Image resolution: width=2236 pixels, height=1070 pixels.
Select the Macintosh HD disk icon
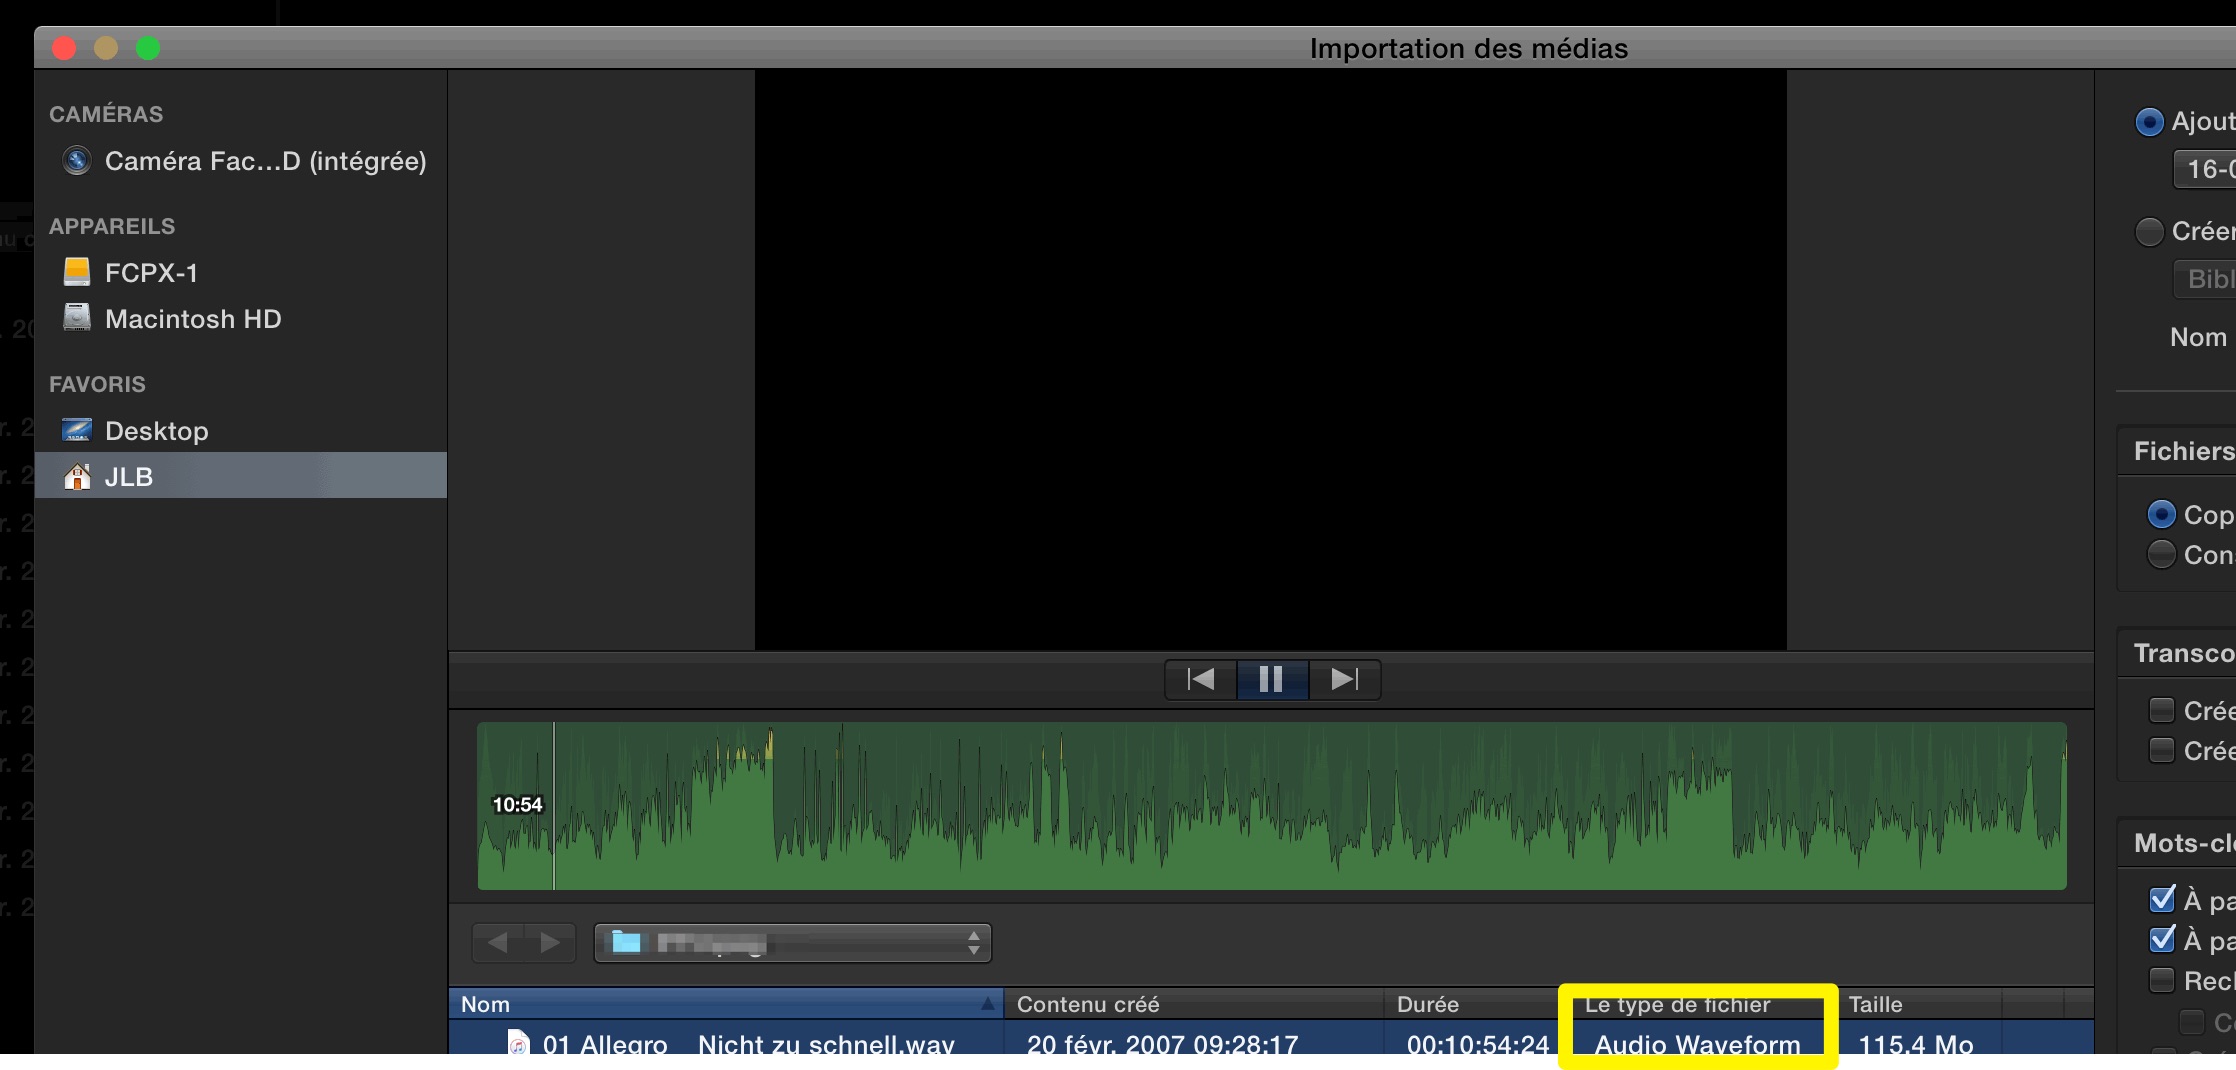coord(77,318)
